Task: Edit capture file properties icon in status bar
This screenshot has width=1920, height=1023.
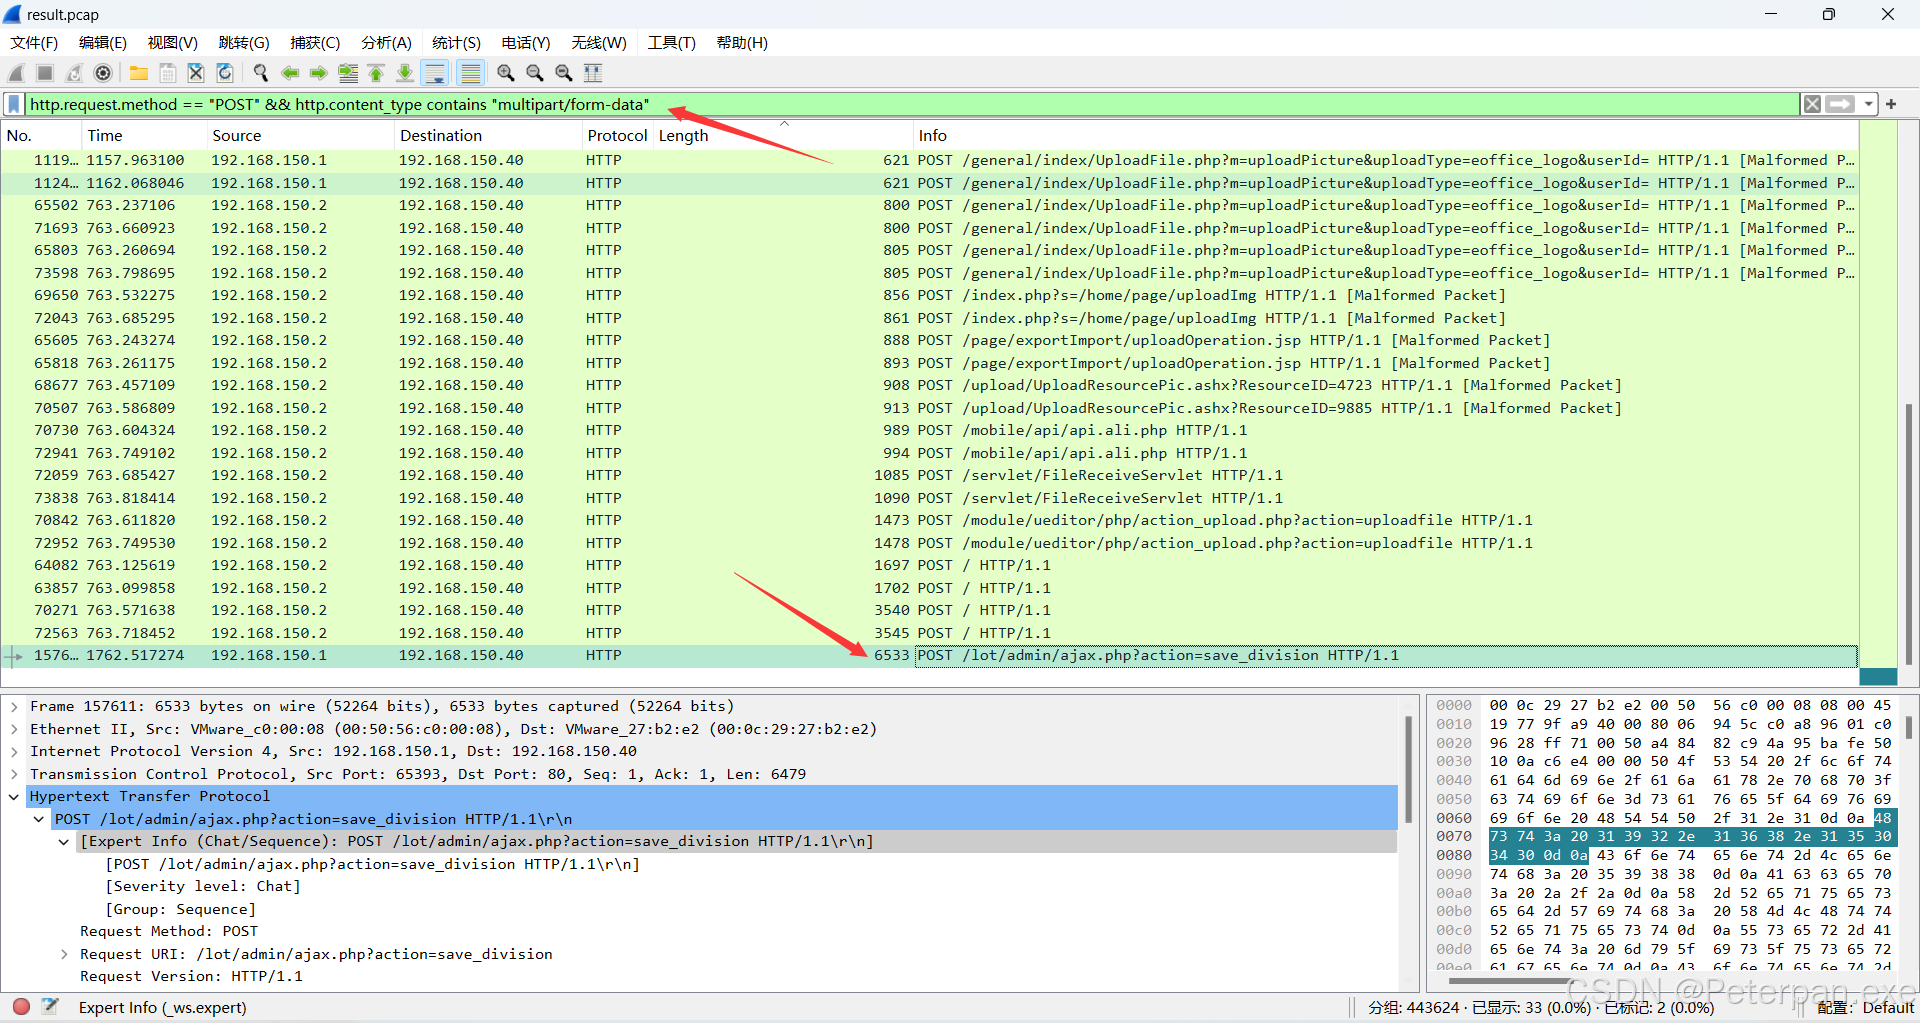Action: tap(51, 1006)
